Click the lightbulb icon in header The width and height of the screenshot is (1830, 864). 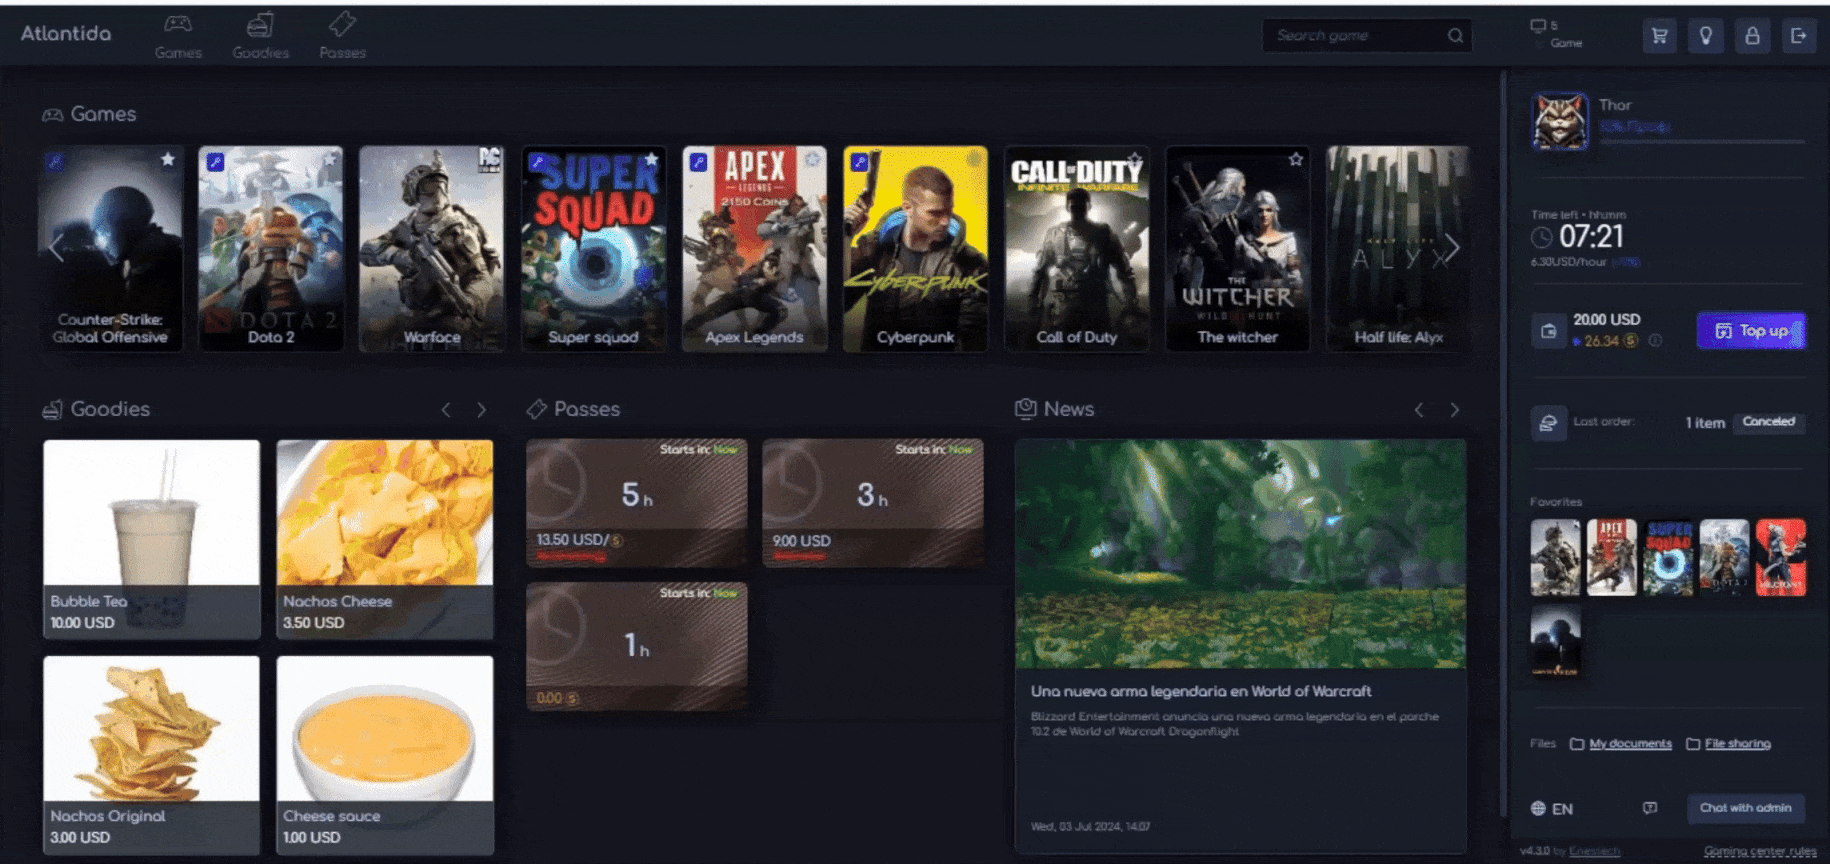click(1706, 36)
